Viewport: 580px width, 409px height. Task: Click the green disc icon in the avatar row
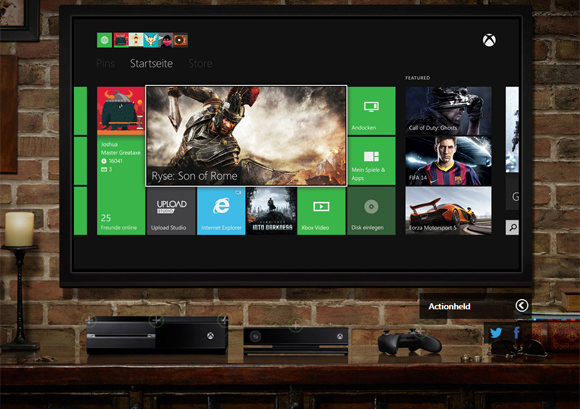pos(104,40)
